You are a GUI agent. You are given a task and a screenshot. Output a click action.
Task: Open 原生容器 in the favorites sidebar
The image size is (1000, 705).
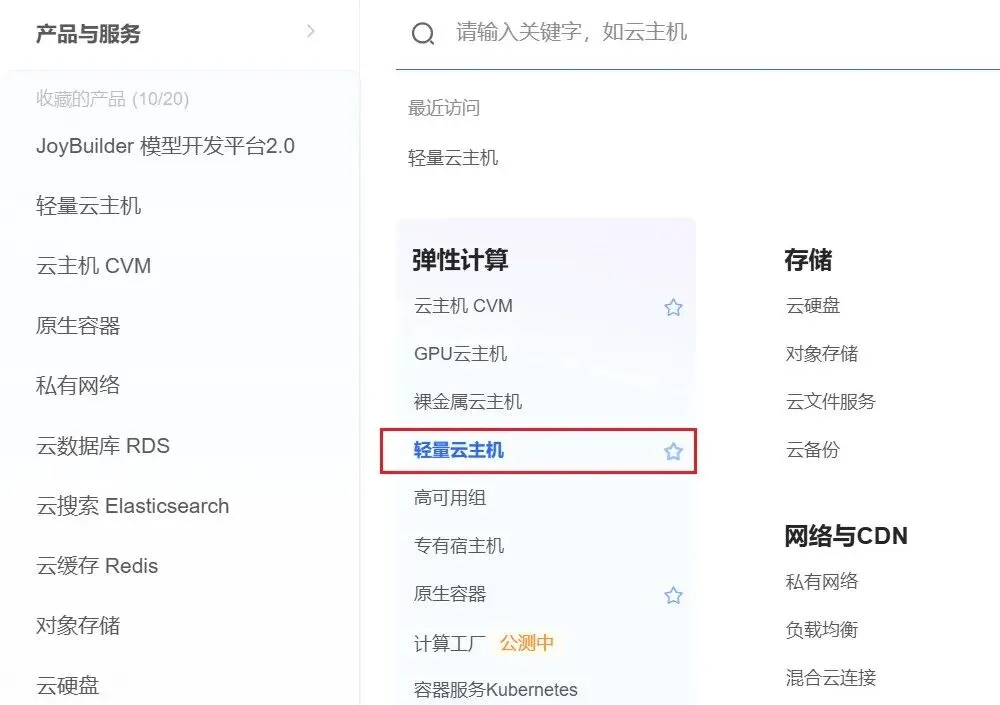point(78,326)
